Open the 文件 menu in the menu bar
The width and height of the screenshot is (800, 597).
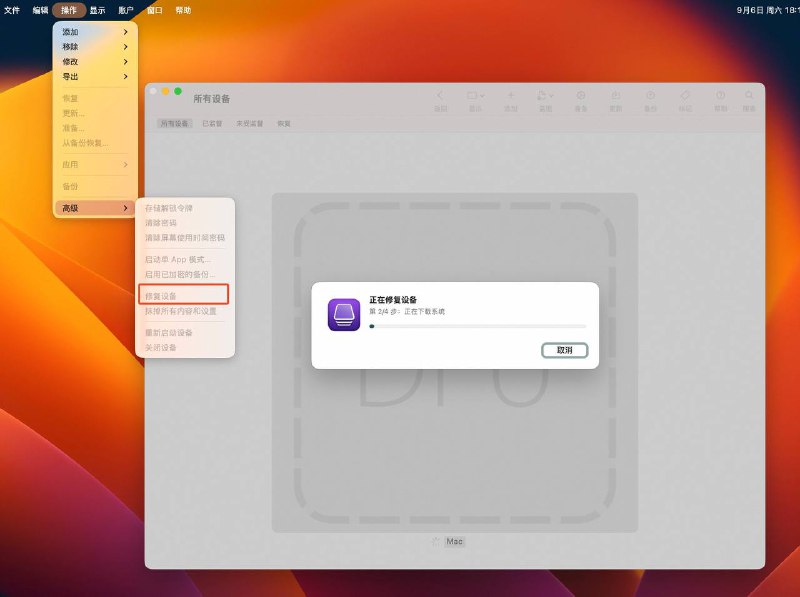coord(12,9)
